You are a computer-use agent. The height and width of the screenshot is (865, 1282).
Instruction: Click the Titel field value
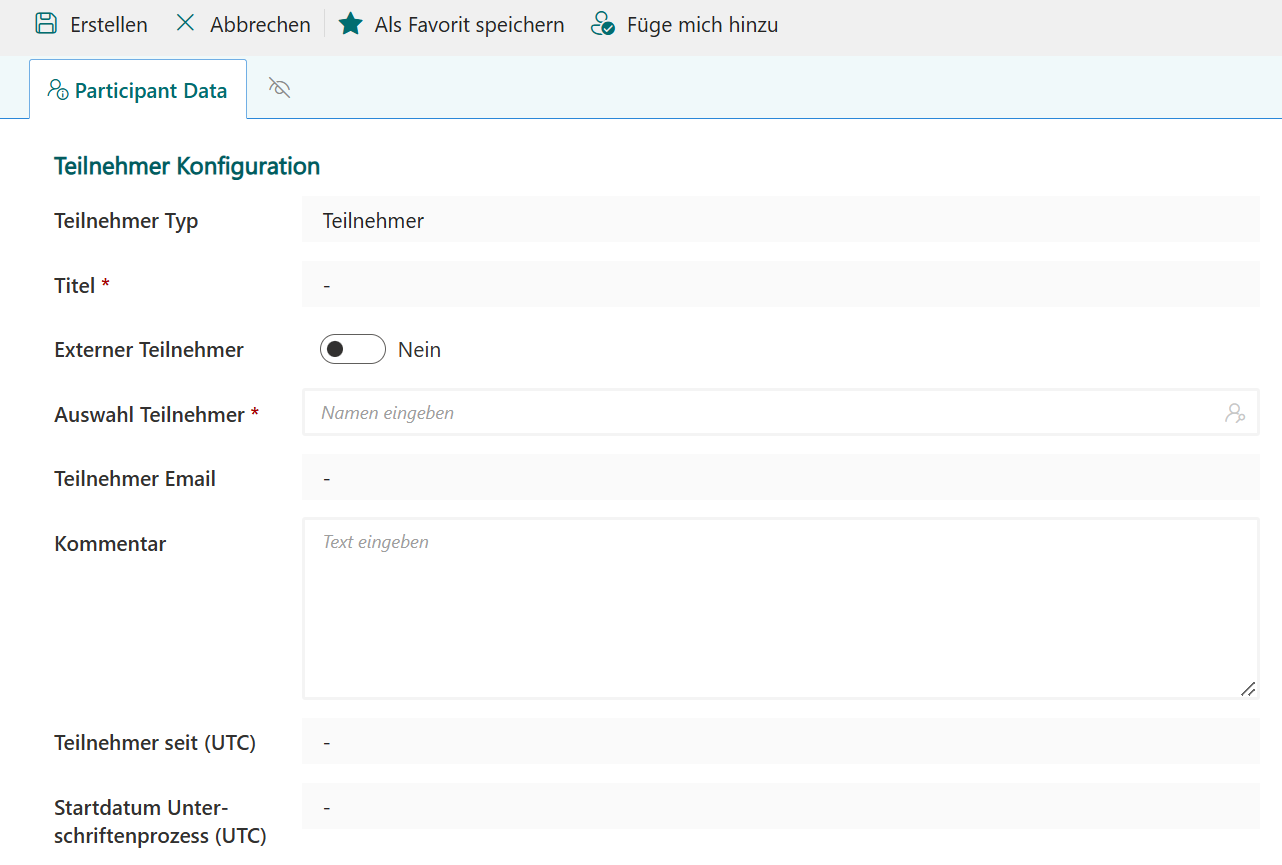tap(780, 285)
